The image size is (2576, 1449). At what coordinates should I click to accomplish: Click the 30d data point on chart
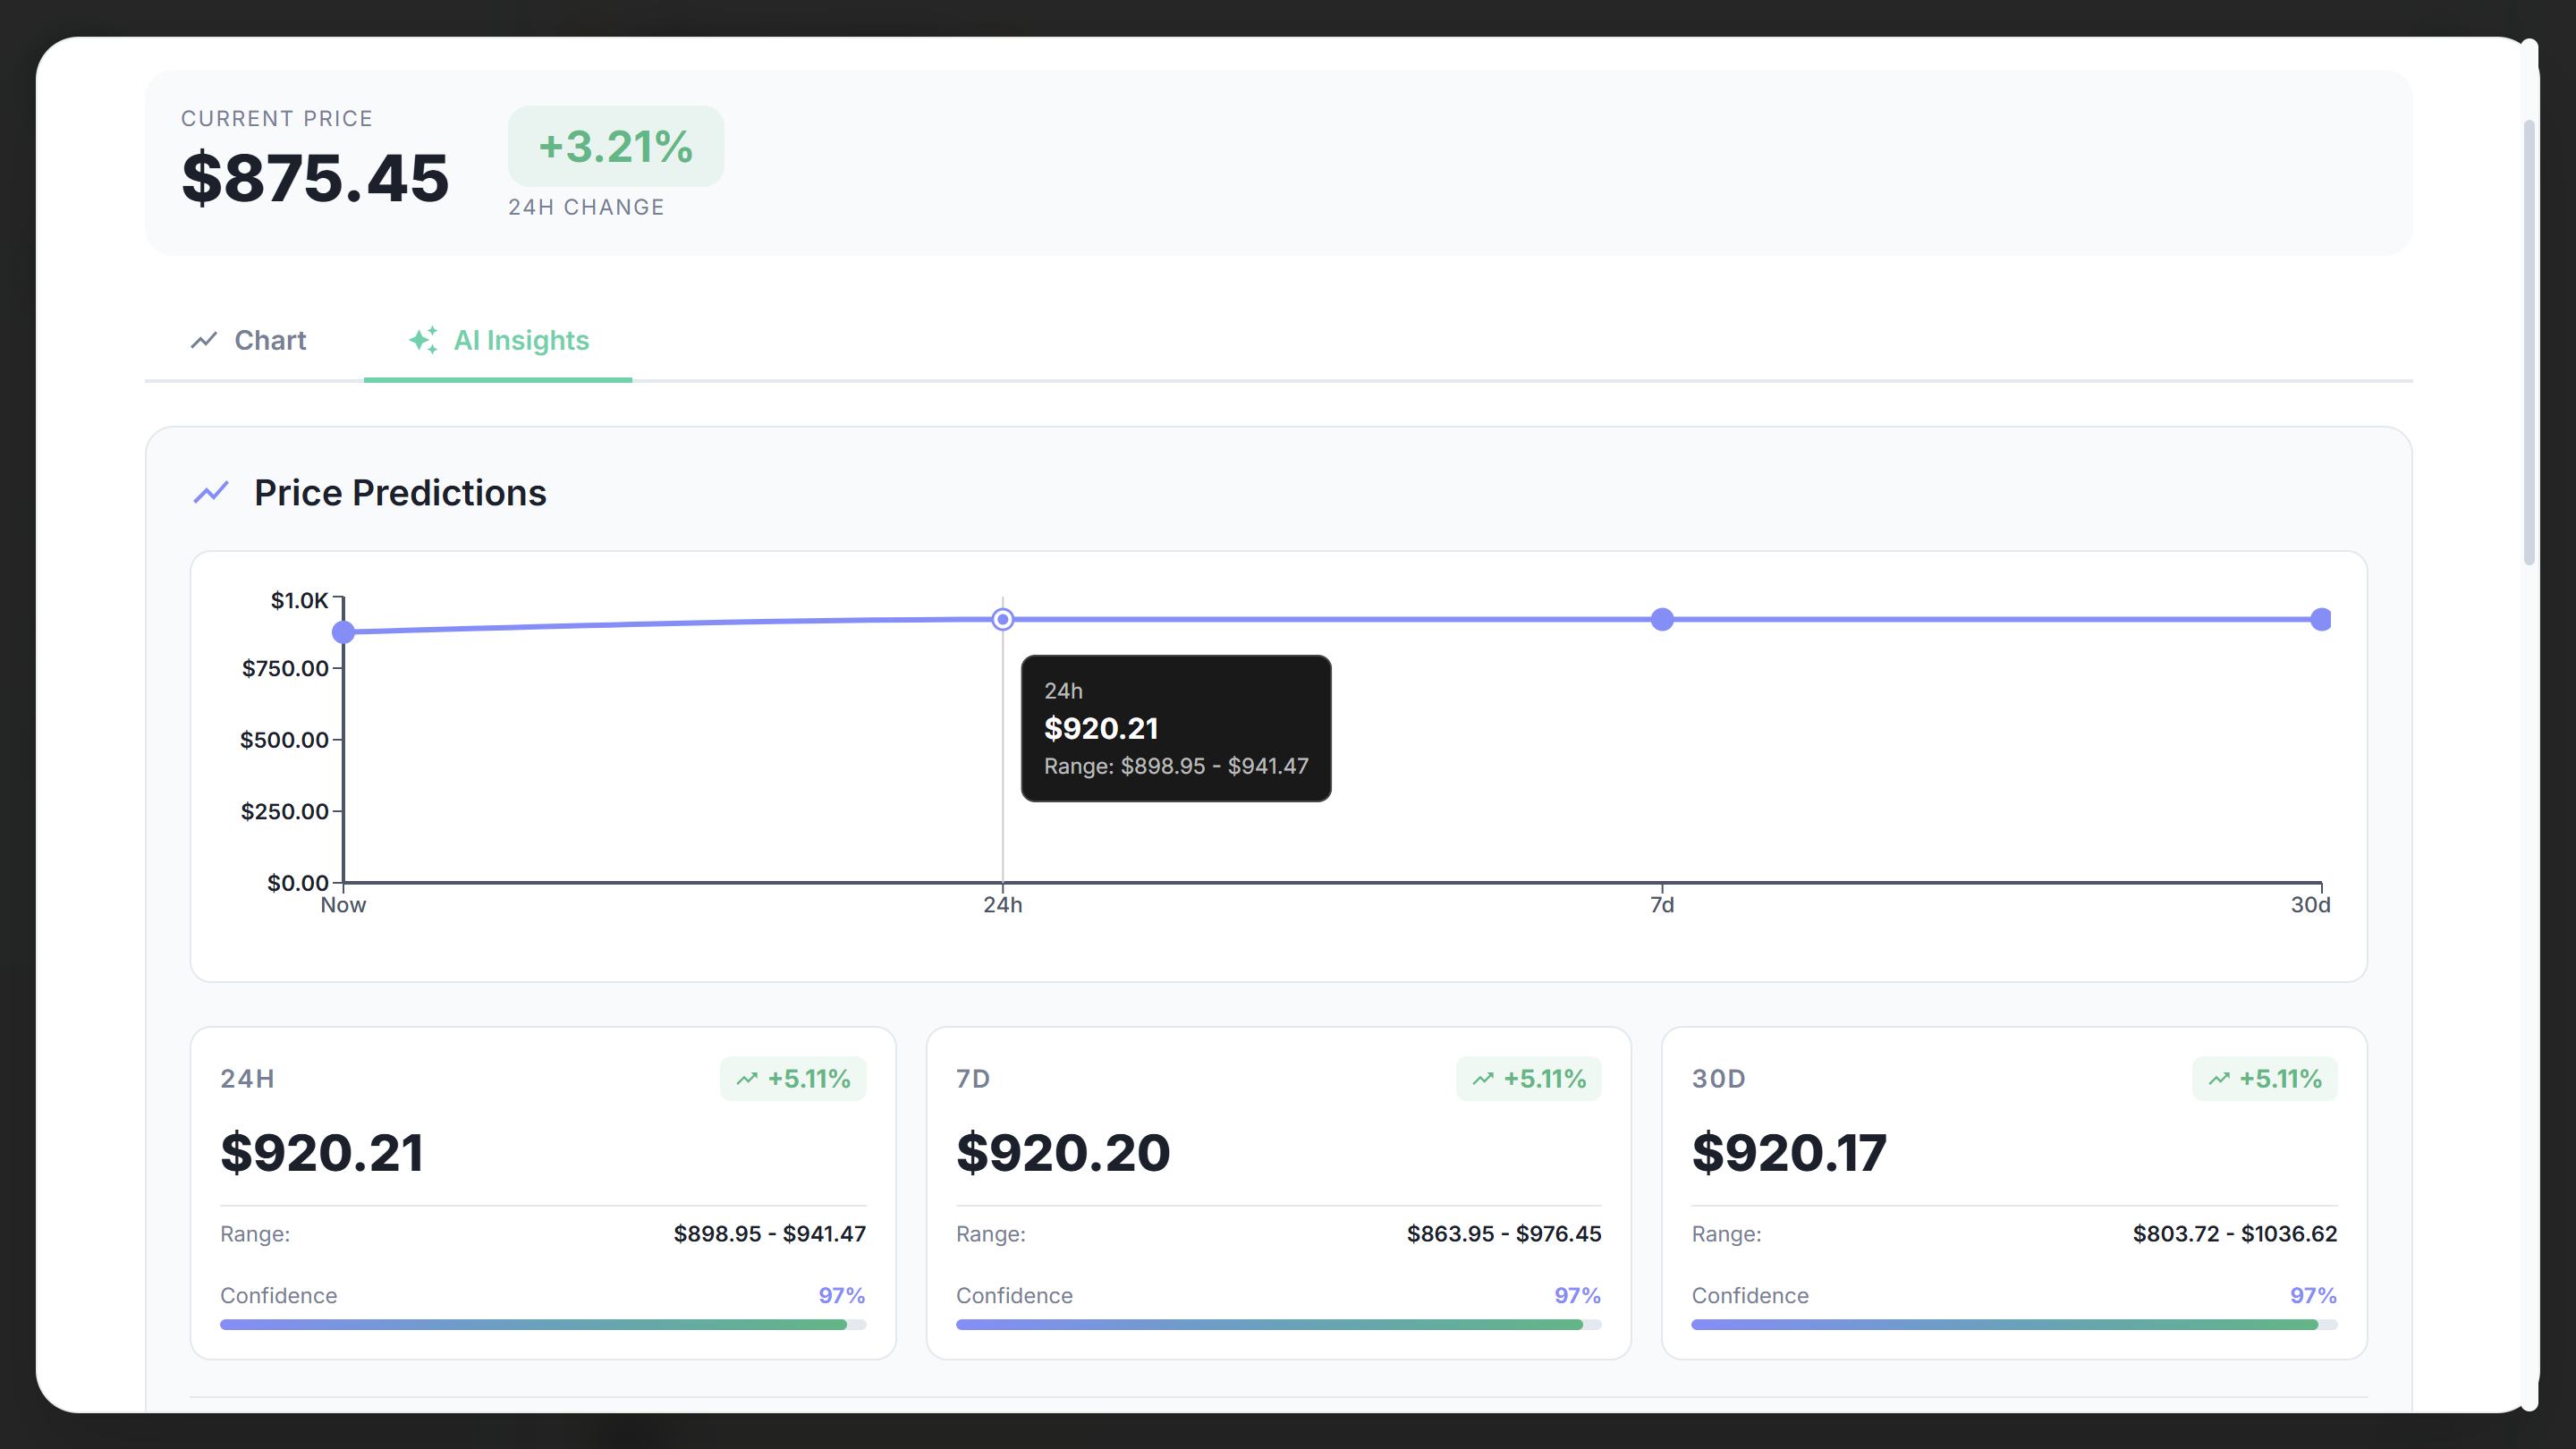(x=2320, y=620)
